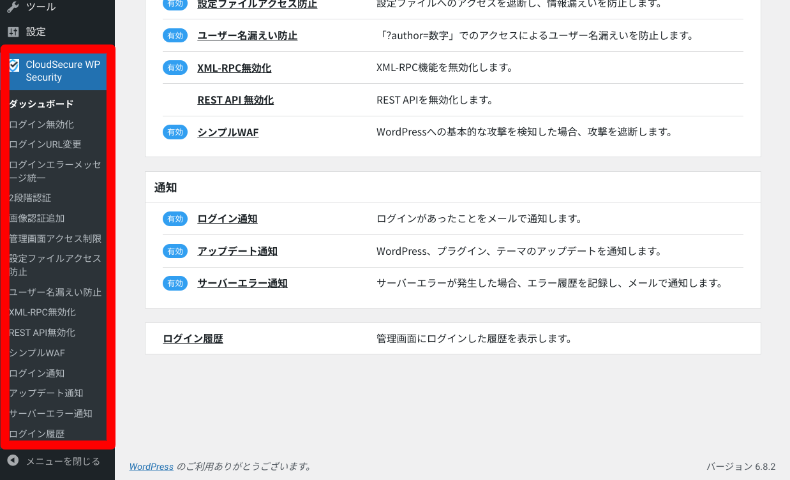
Task: Open ログイン無効化 submenu item
Action: click(41, 124)
